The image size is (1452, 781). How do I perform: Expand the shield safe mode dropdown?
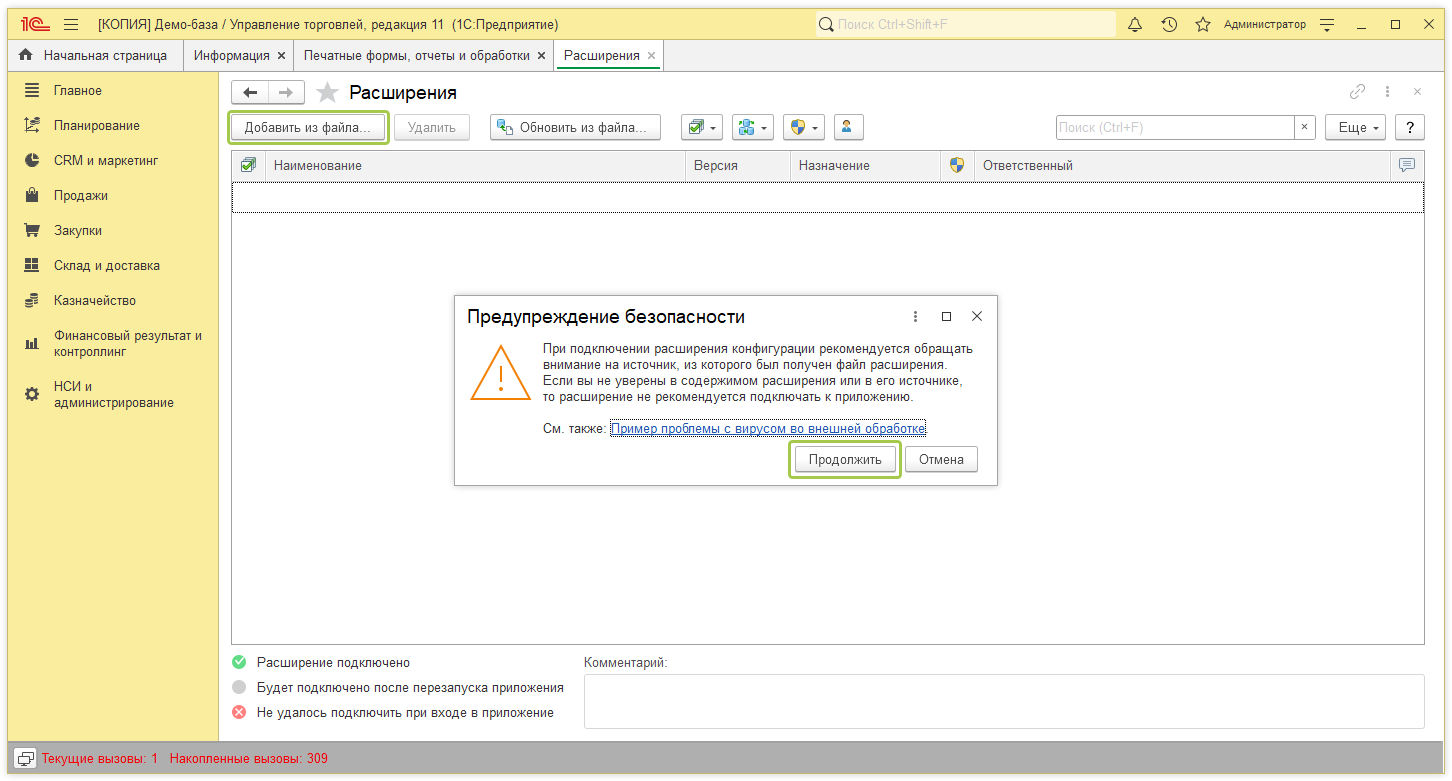pos(803,127)
